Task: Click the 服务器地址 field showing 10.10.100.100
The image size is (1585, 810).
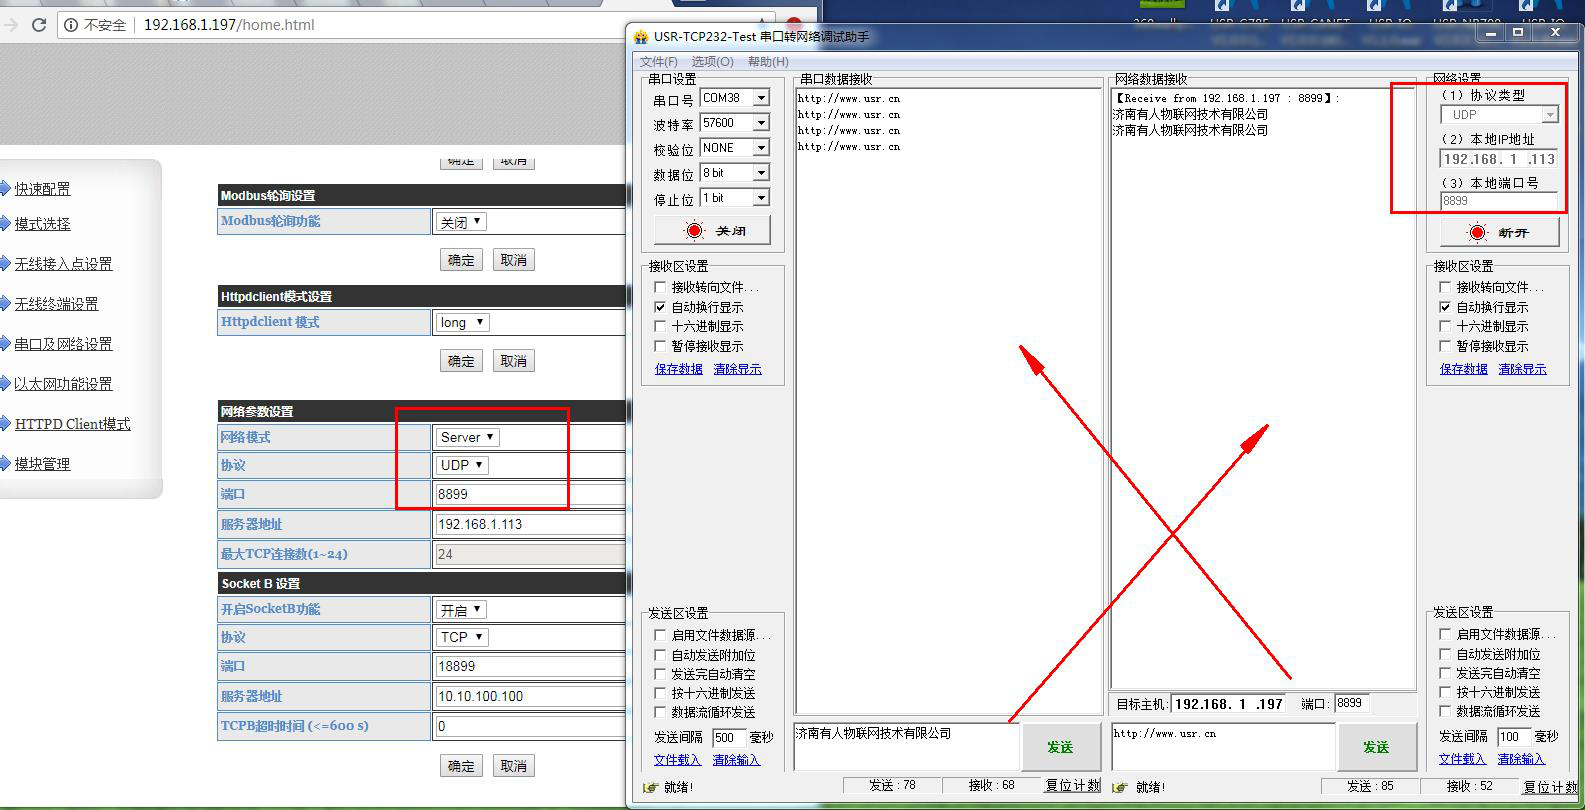Action: (x=530, y=696)
